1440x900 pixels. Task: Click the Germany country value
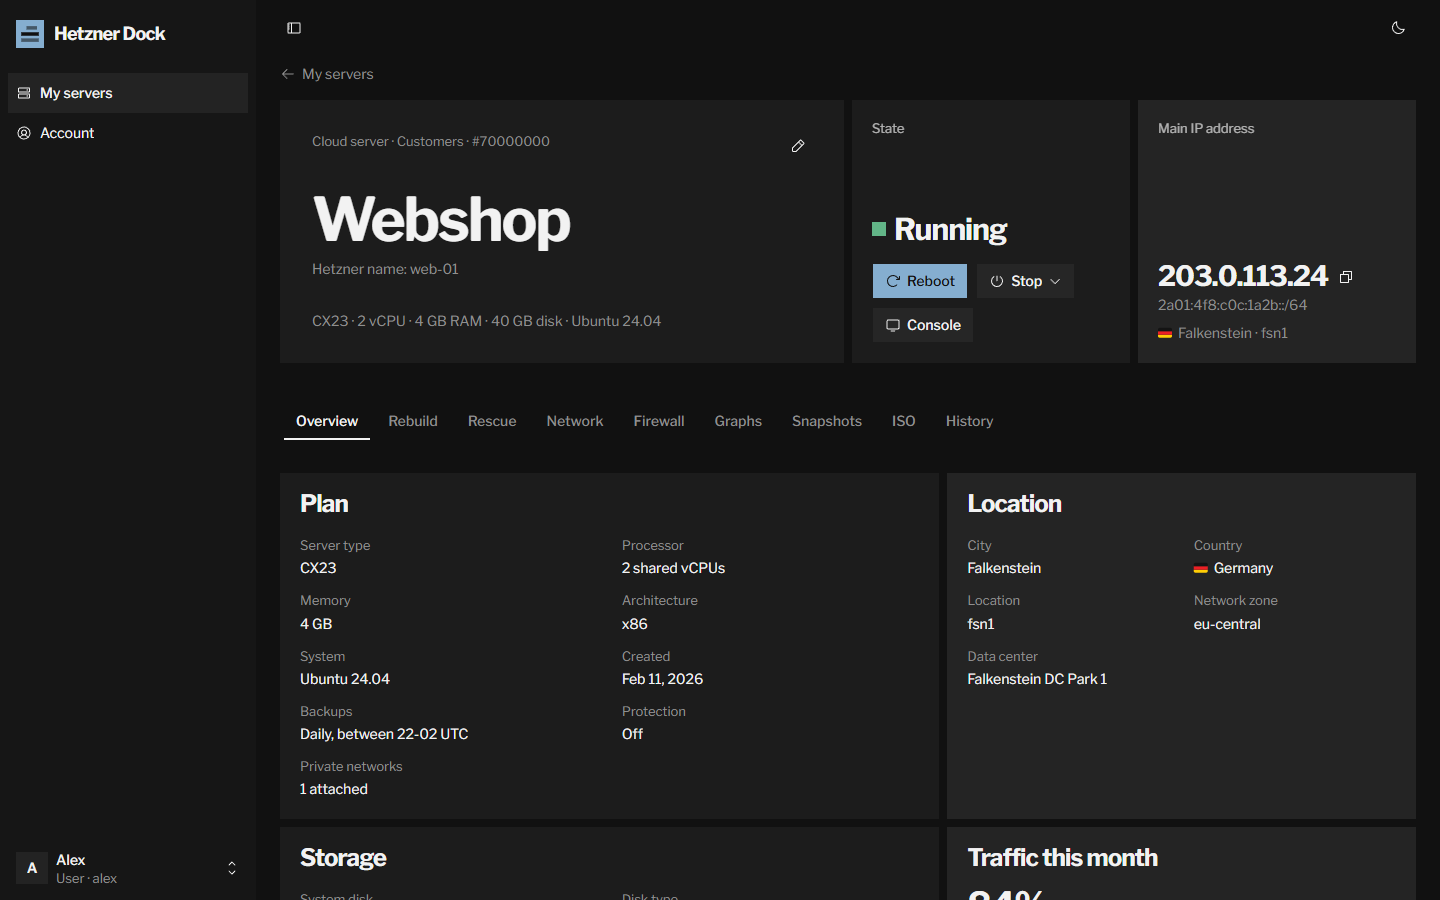pos(1243,568)
